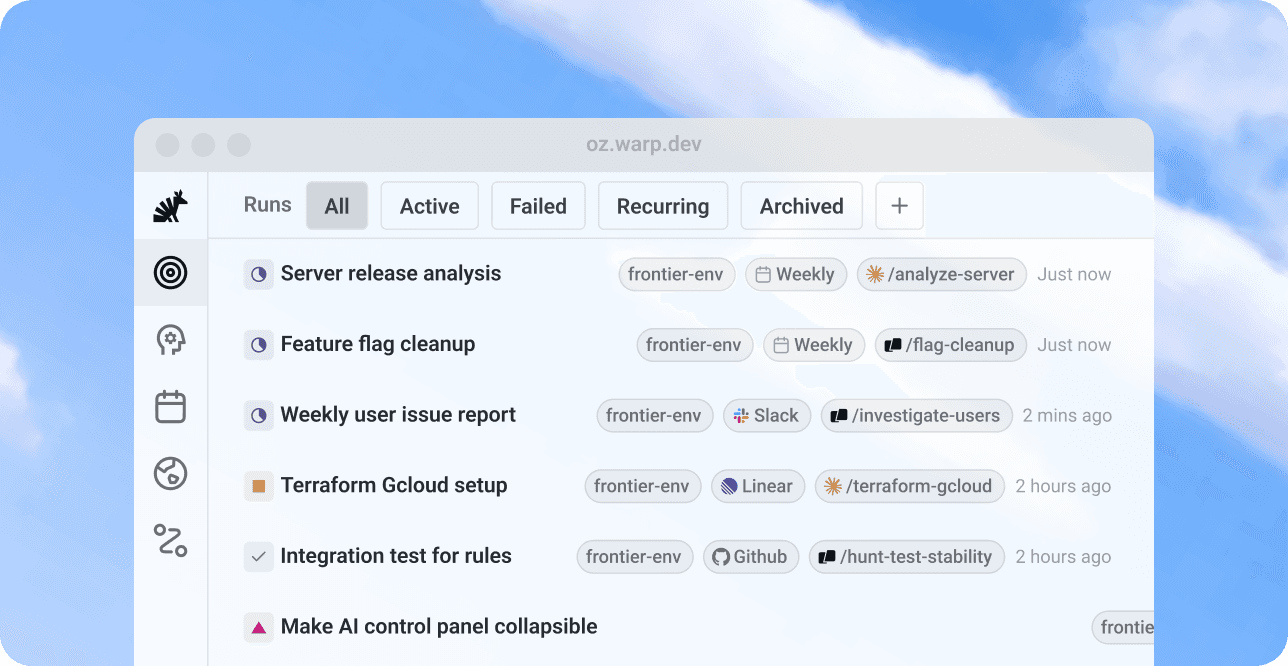The height and width of the screenshot is (666, 1288).
Task: Open the Runs target icon in sidebar
Action: click(x=171, y=273)
